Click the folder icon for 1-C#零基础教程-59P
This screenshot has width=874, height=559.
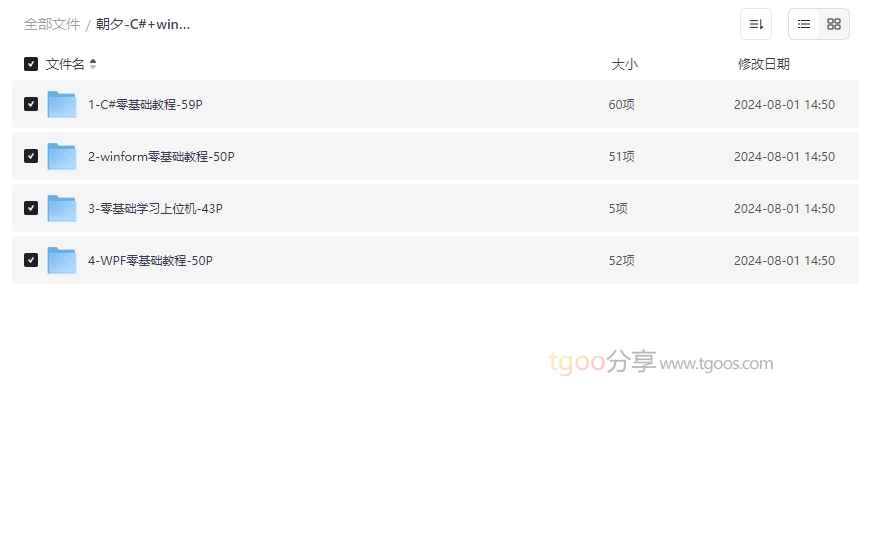(62, 104)
